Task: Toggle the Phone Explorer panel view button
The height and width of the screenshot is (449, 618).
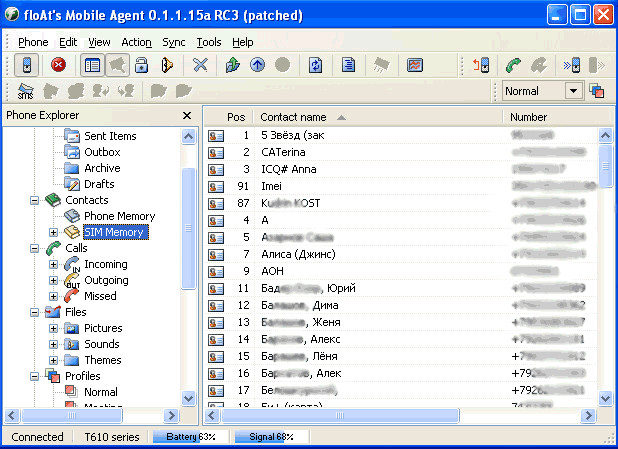Action: tap(91, 65)
